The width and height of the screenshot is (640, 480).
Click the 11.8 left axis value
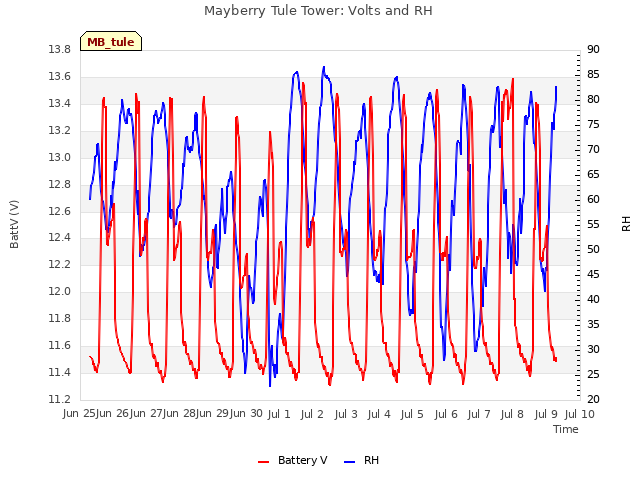point(60,318)
